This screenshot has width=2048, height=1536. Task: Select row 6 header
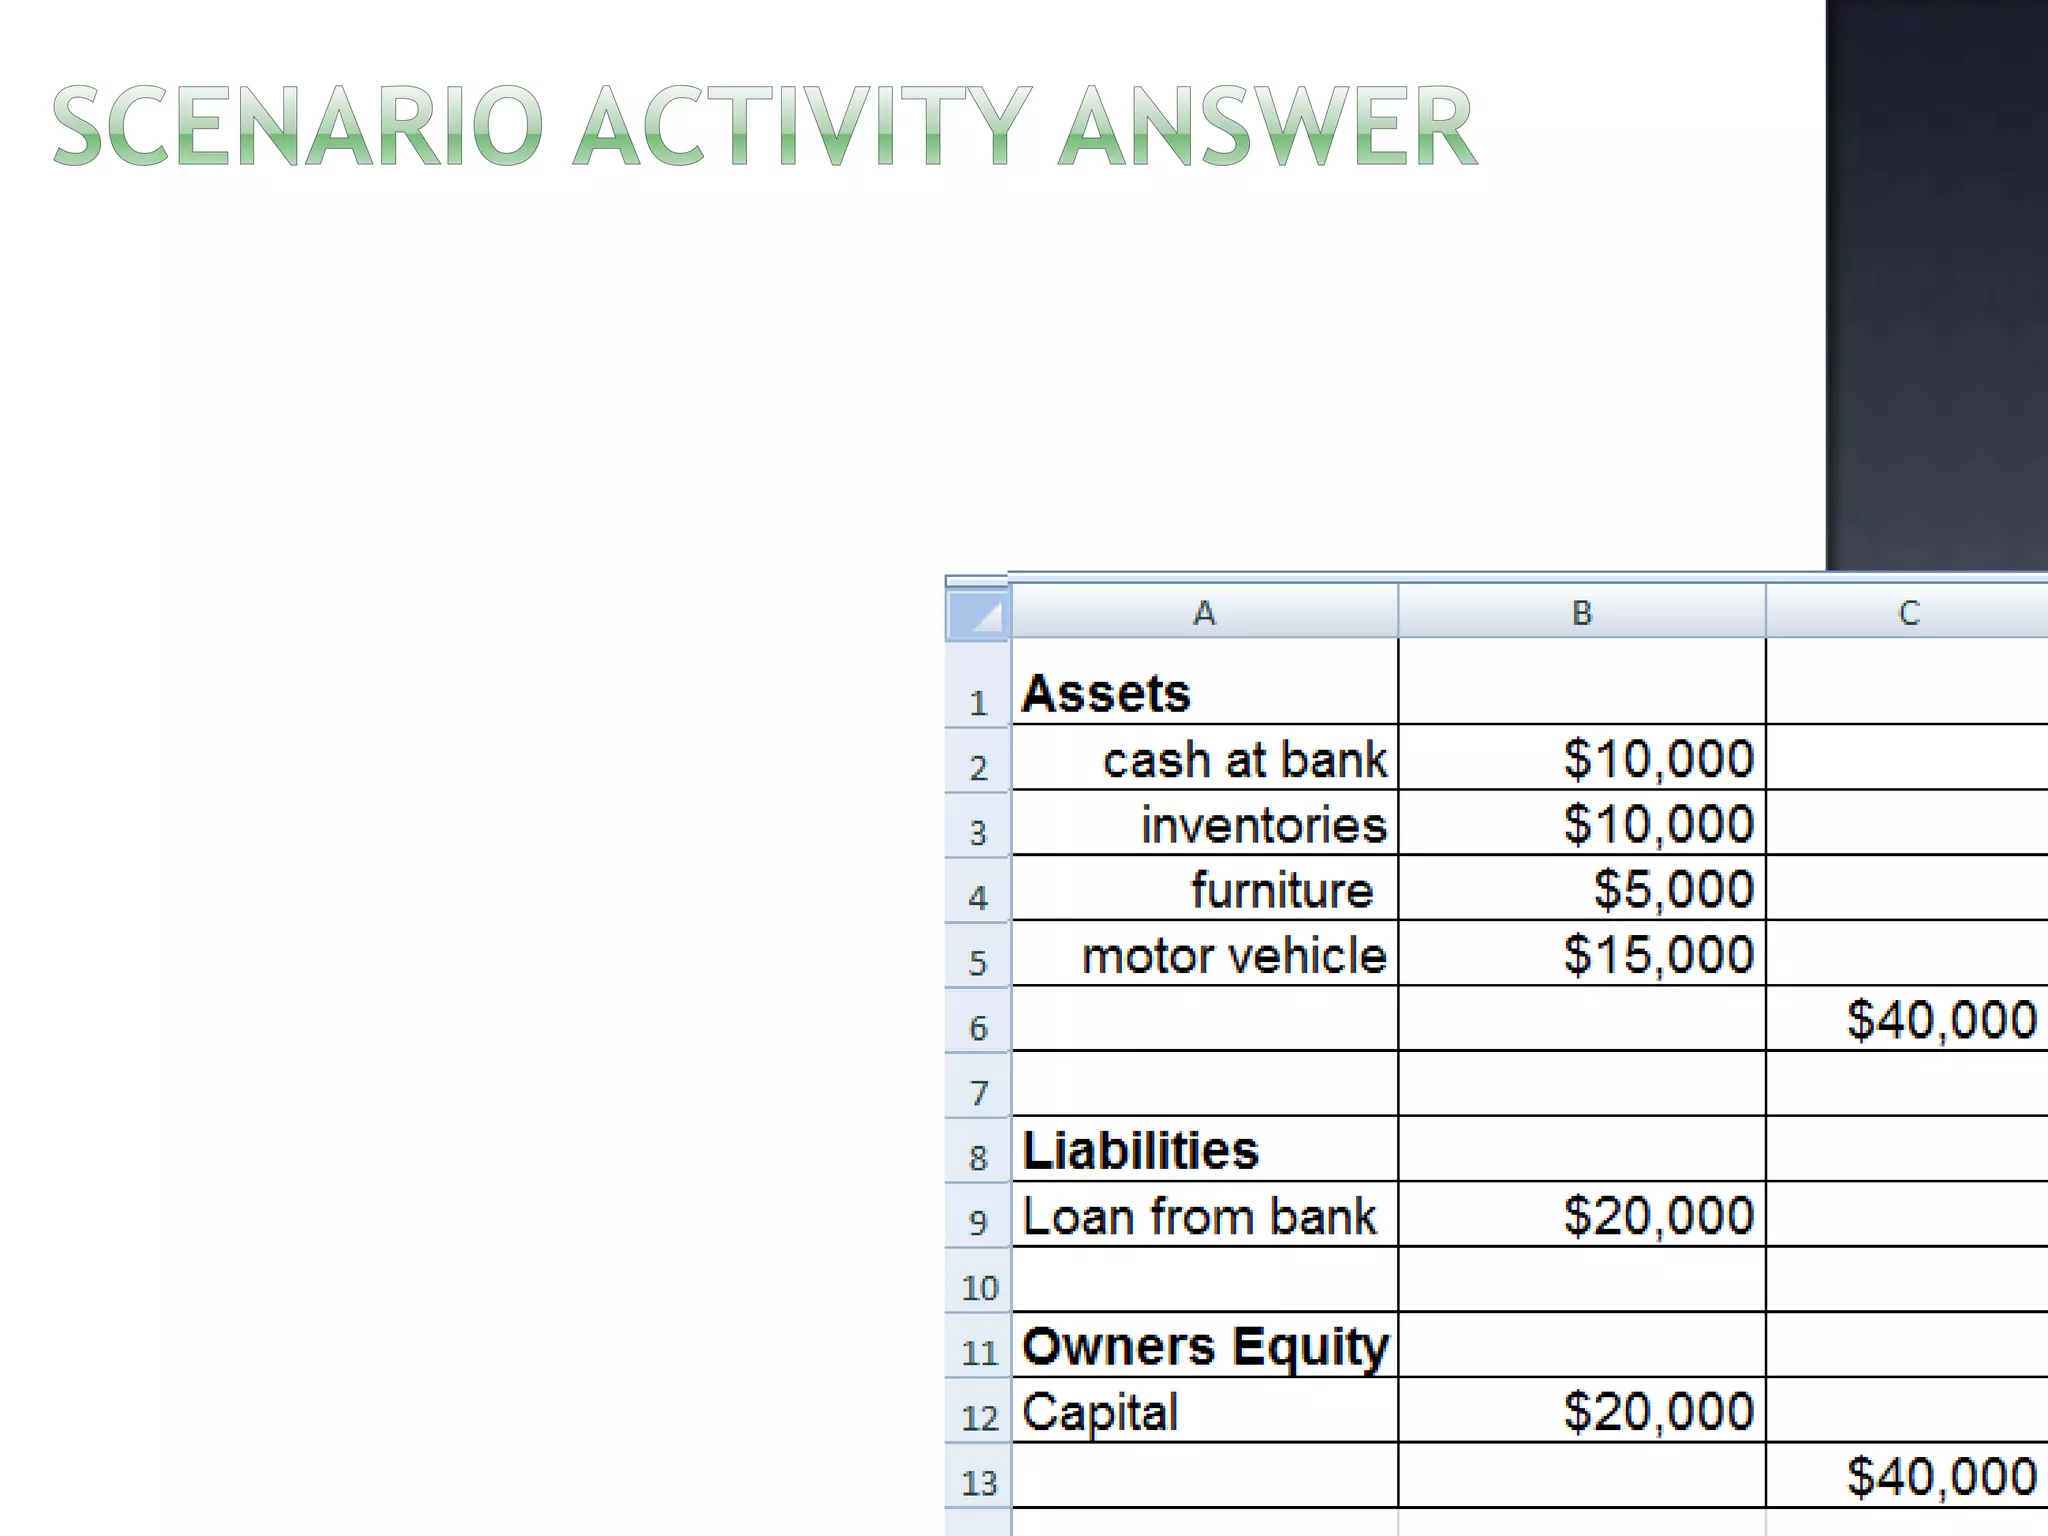[978, 1027]
